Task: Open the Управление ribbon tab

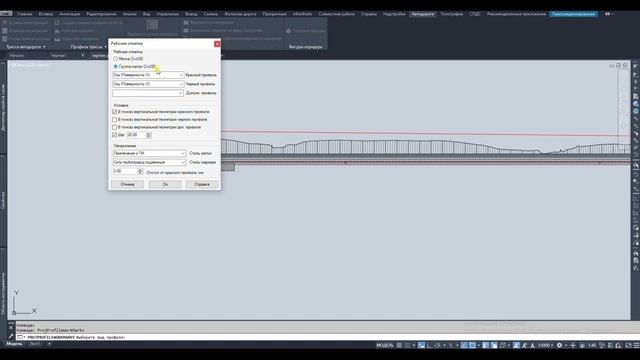Action: click(168, 14)
